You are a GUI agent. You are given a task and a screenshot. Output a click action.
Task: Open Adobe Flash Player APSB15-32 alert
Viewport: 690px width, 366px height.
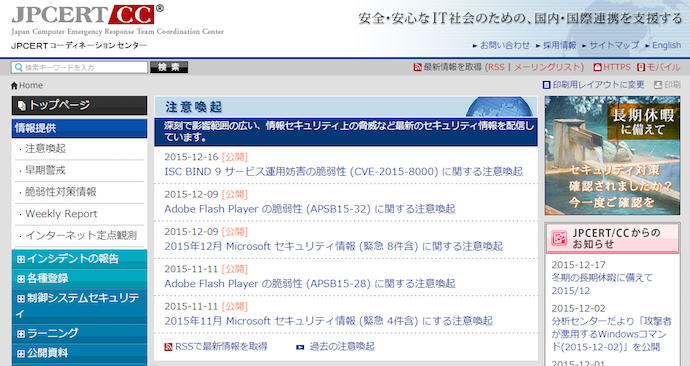tap(310, 209)
